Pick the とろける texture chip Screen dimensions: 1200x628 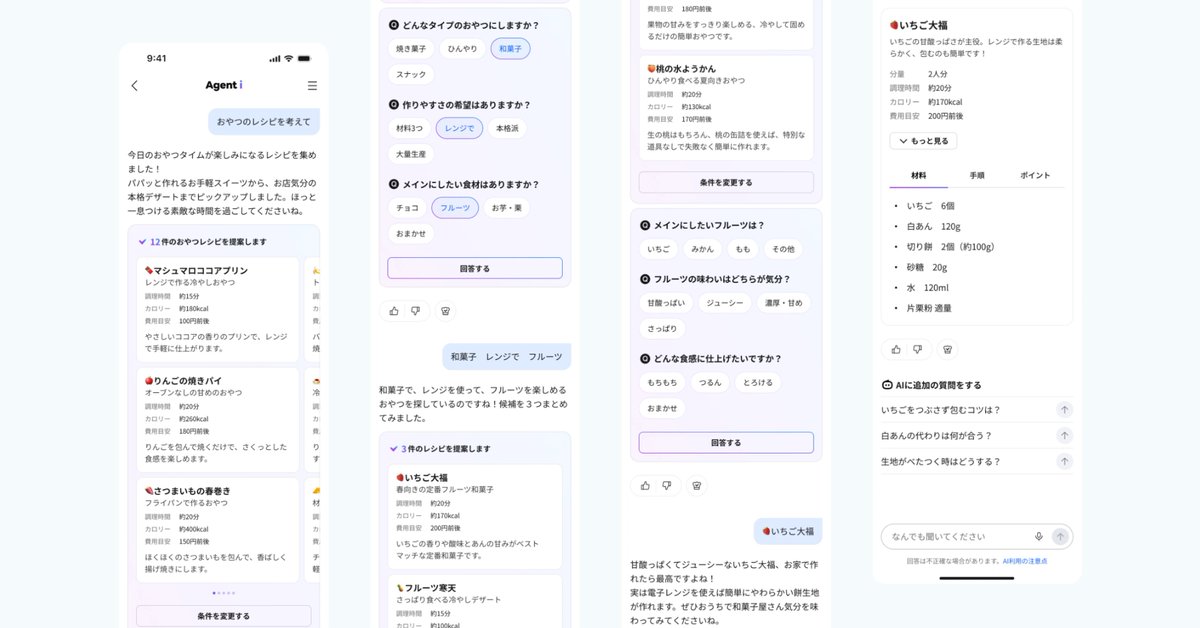(x=758, y=383)
